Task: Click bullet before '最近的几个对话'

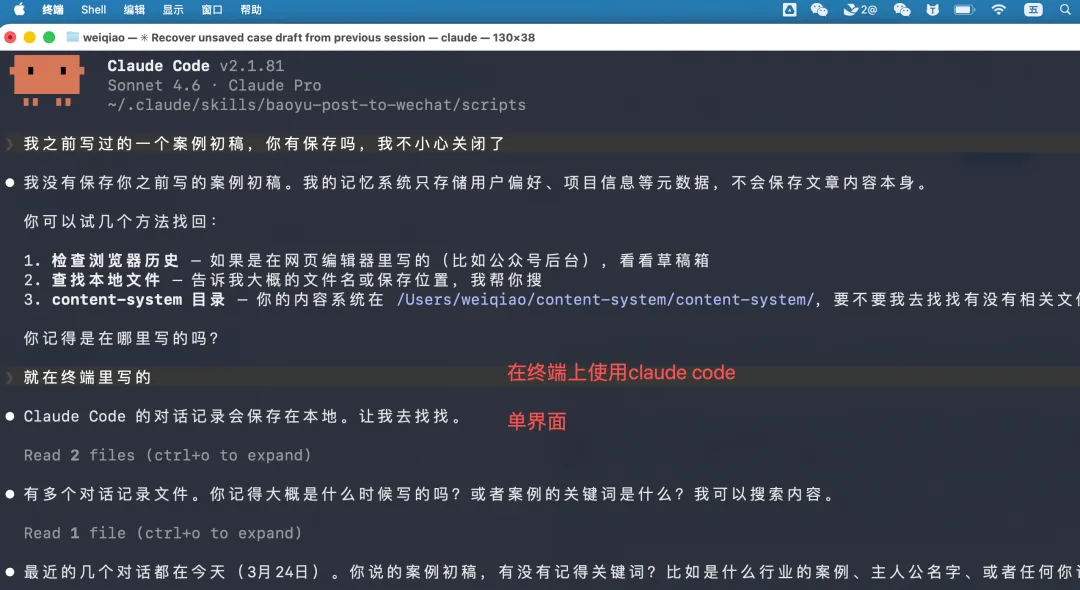Action: (10, 571)
